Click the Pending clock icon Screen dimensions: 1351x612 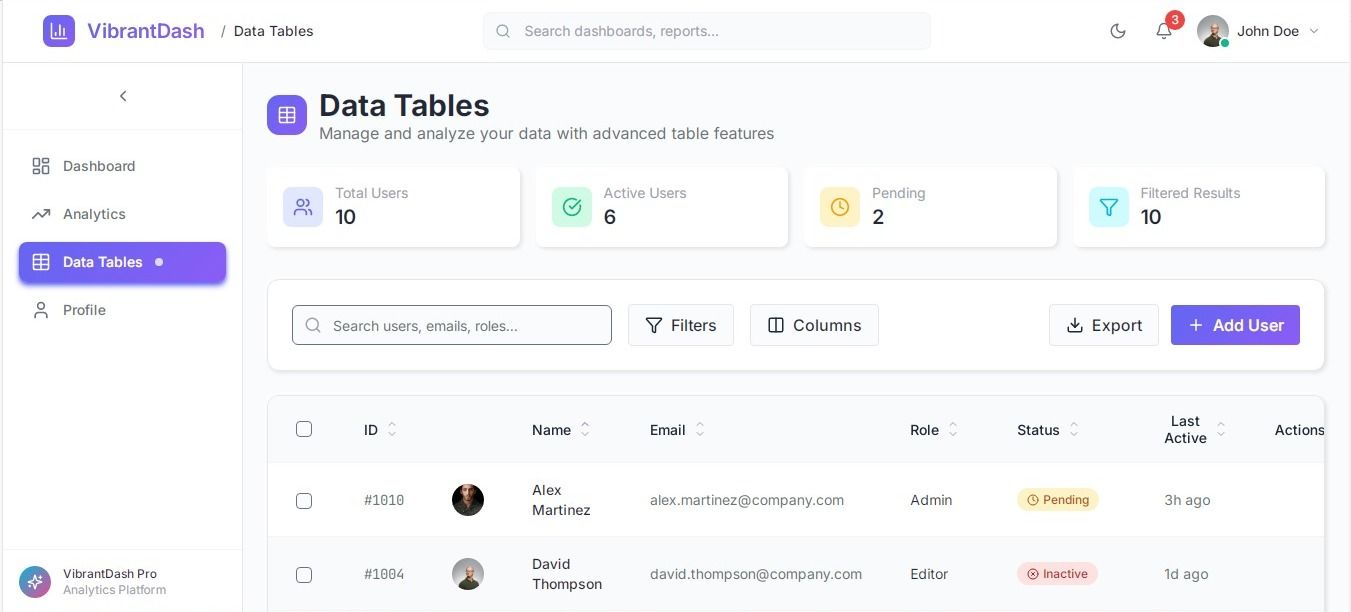pos(840,207)
